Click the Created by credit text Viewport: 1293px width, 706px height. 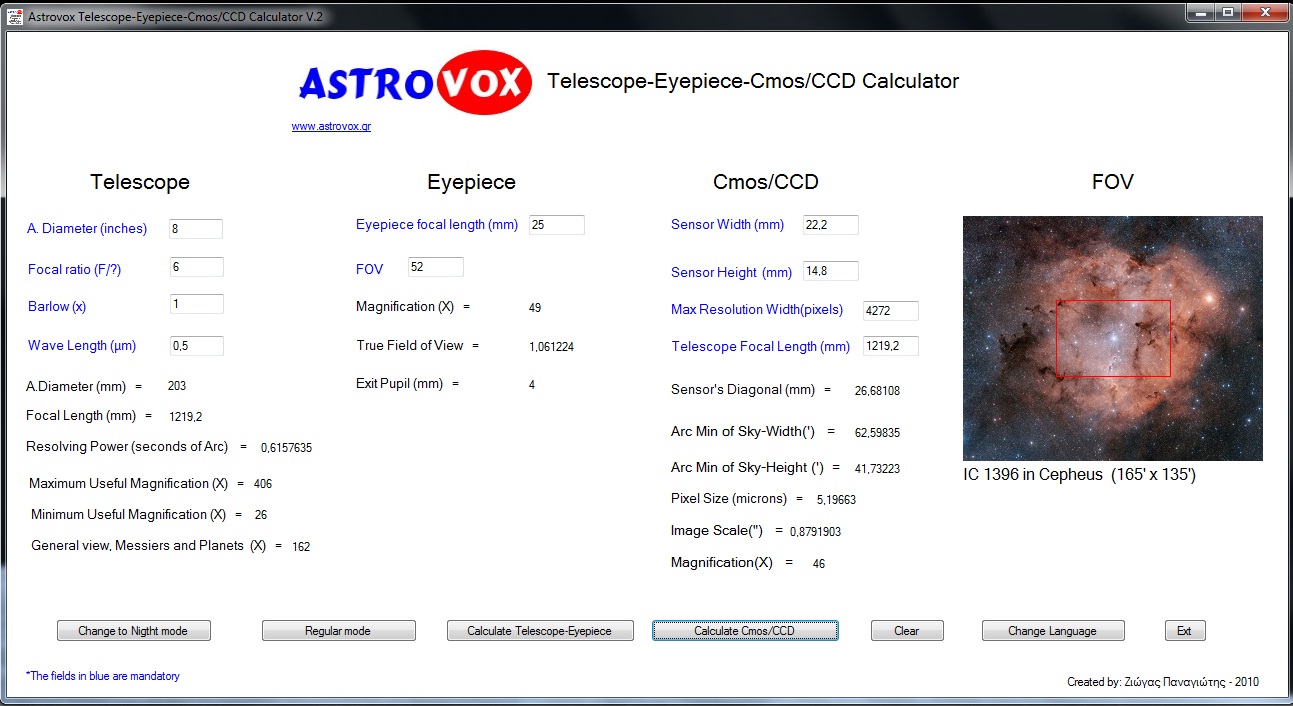click(1163, 682)
